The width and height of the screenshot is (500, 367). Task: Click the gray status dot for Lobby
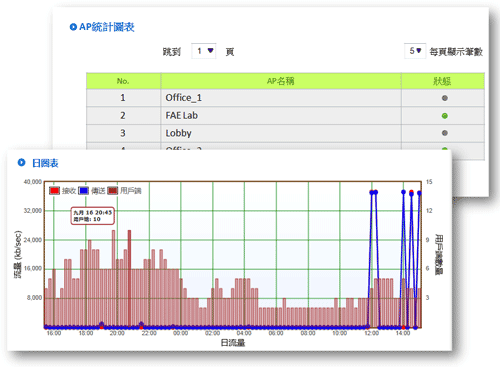445,133
